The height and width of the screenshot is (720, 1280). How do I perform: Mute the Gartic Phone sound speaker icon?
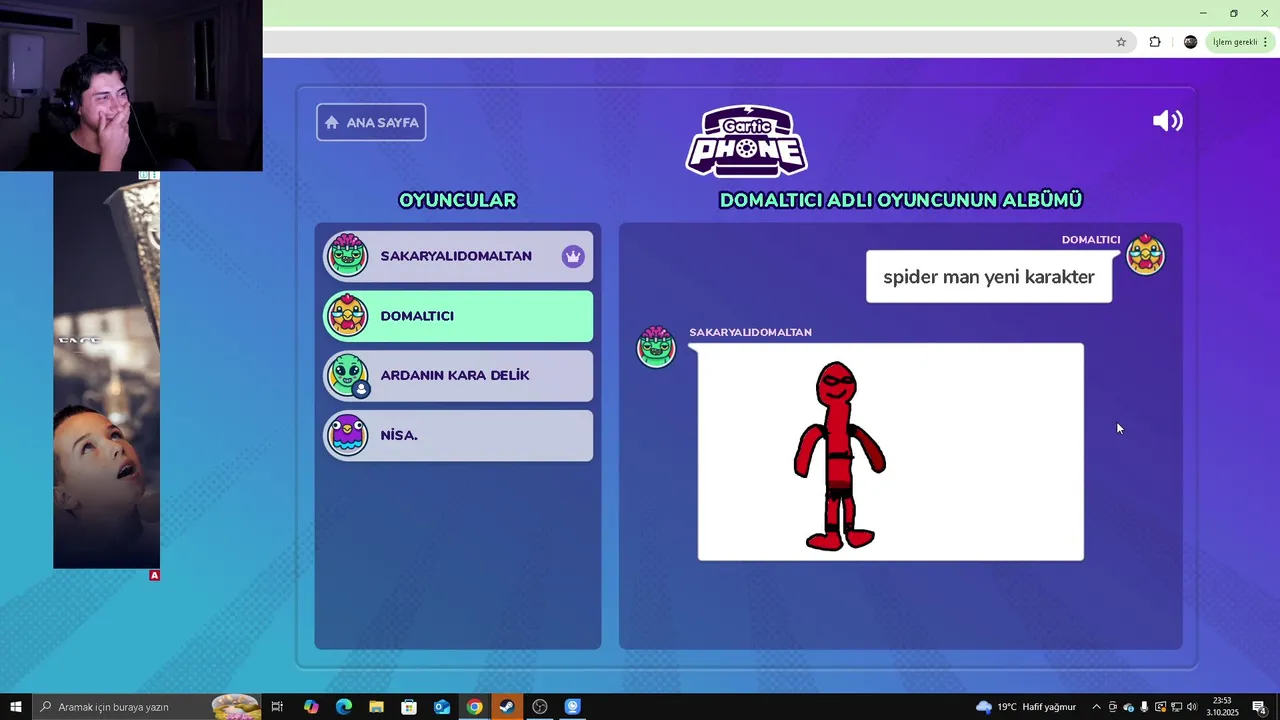pyautogui.click(x=1167, y=121)
